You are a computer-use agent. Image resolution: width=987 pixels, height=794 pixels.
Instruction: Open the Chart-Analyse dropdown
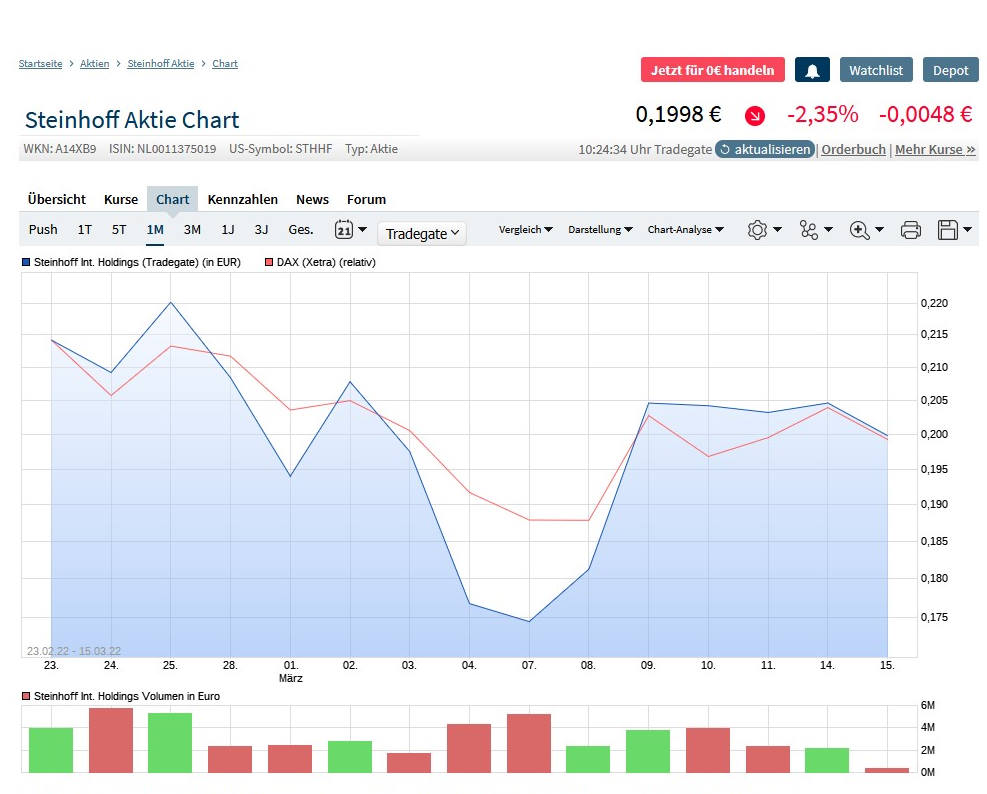(685, 230)
